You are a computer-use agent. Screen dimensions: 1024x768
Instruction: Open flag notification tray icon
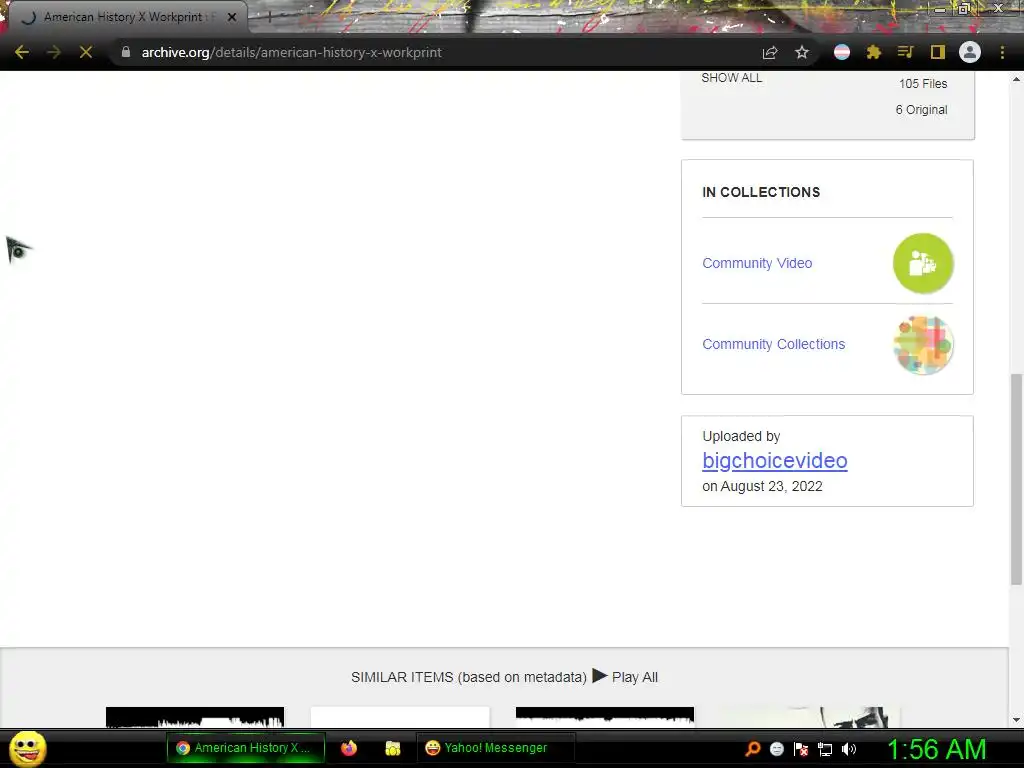click(801, 749)
